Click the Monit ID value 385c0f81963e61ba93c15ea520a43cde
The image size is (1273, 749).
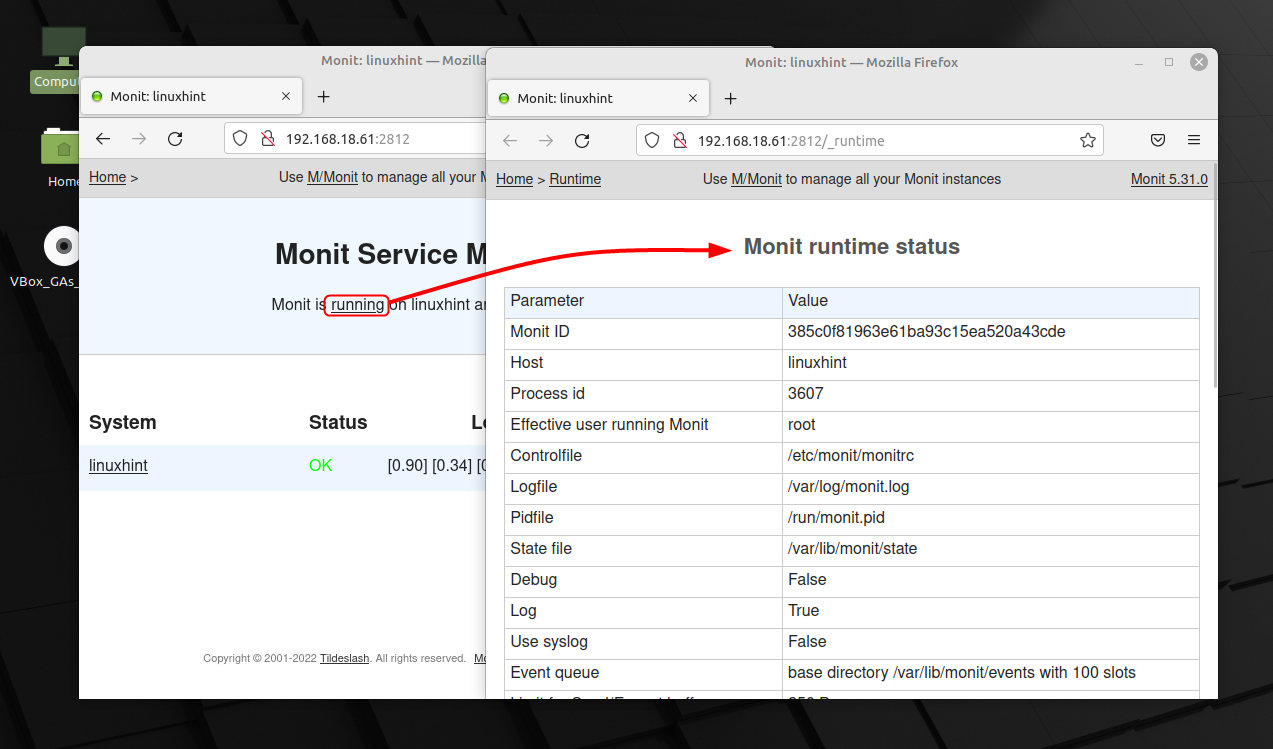[927, 332]
